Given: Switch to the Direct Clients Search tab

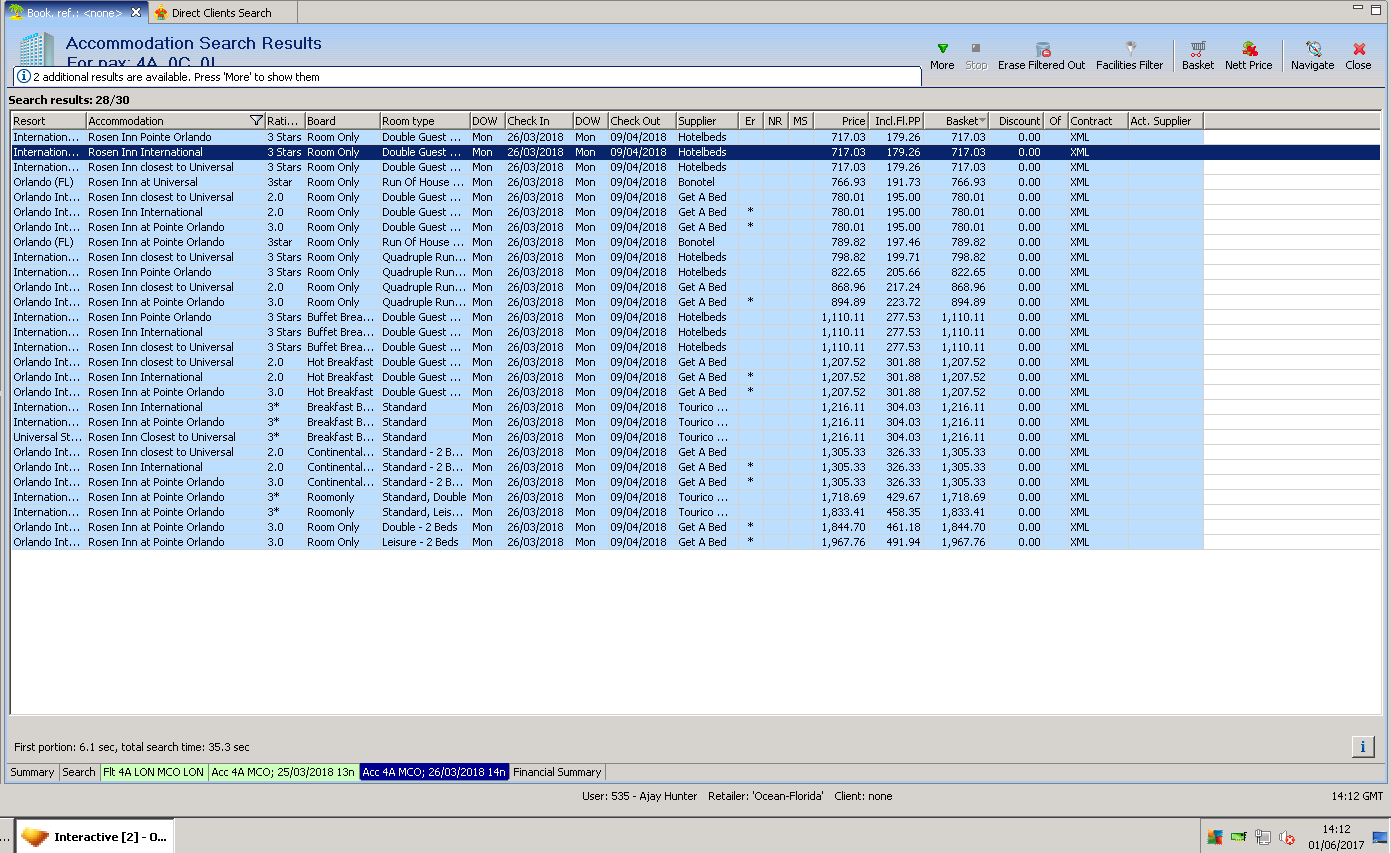Looking at the screenshot, I should coord(221,13).
